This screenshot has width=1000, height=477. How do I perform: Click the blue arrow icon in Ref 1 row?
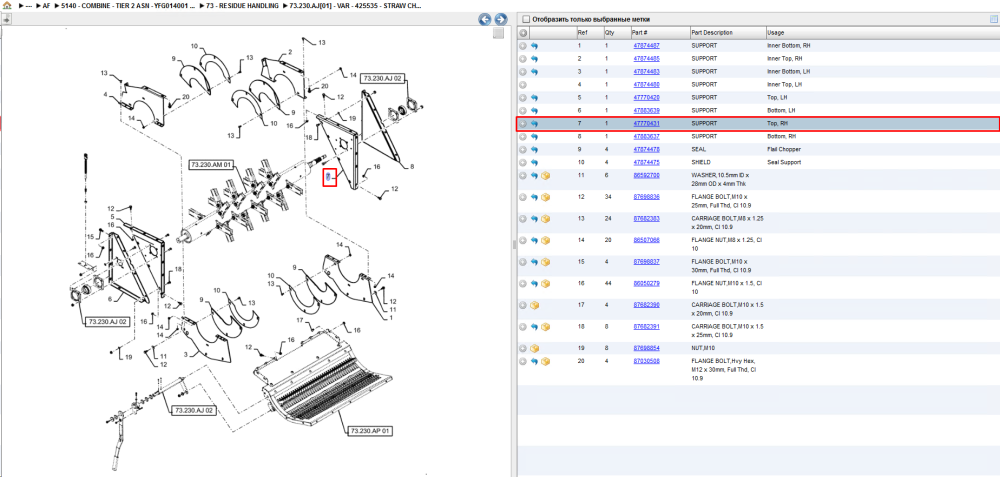tap(534, 46)
